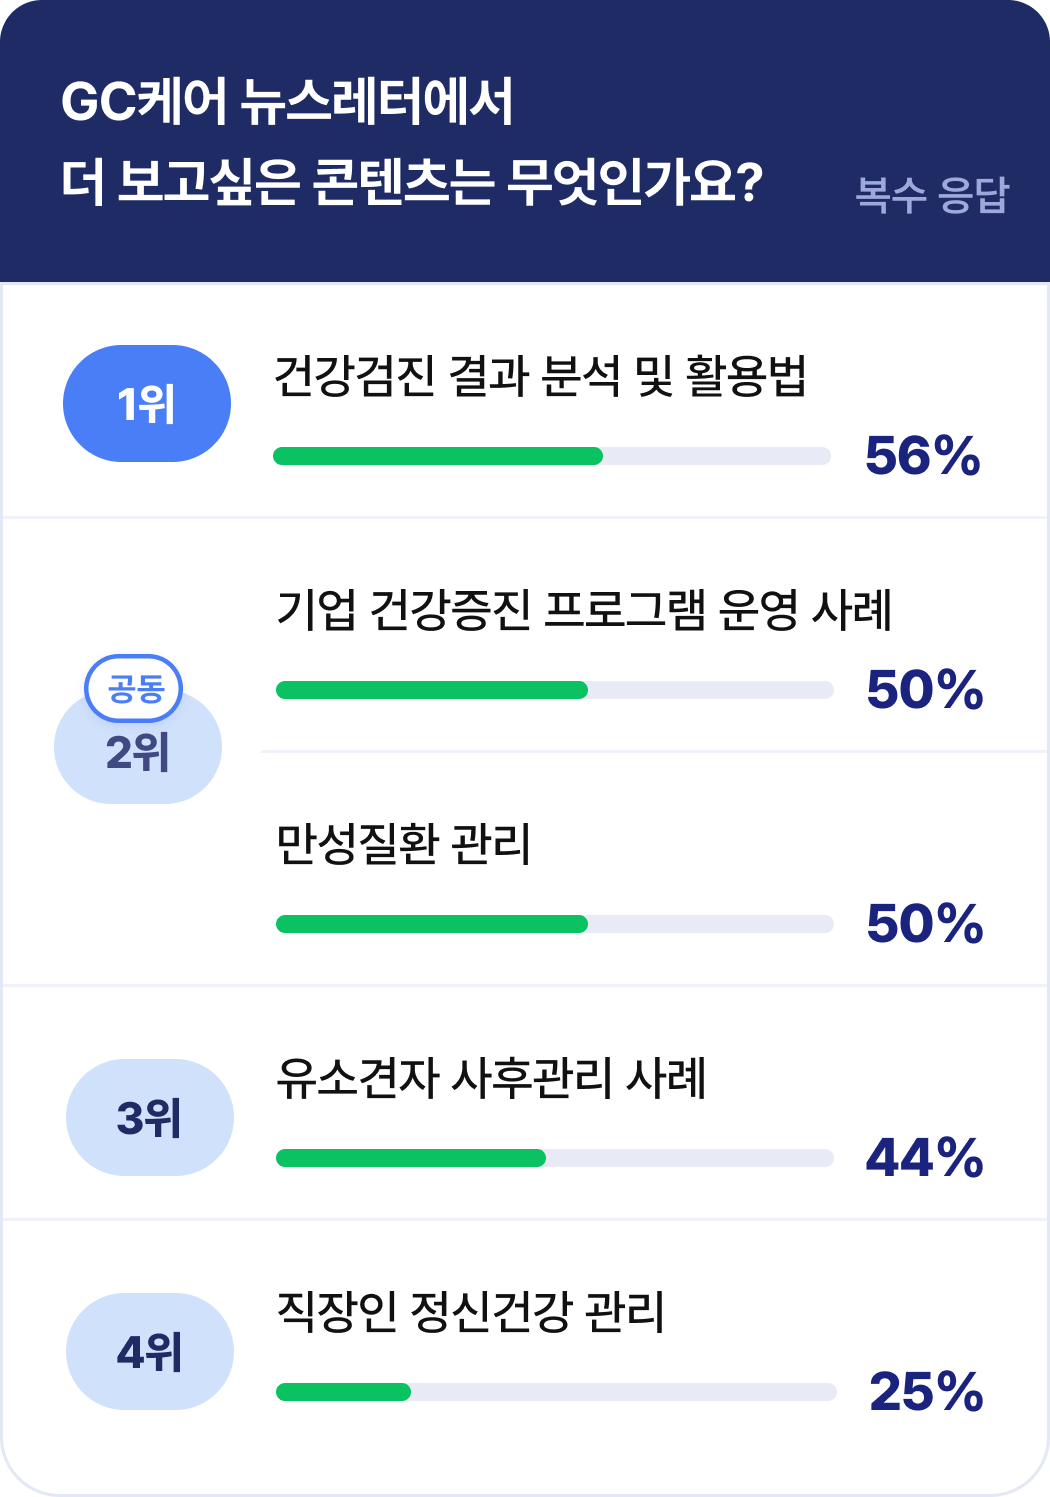Select 직장인 정신건강 관리 item

click(470, 1312)
